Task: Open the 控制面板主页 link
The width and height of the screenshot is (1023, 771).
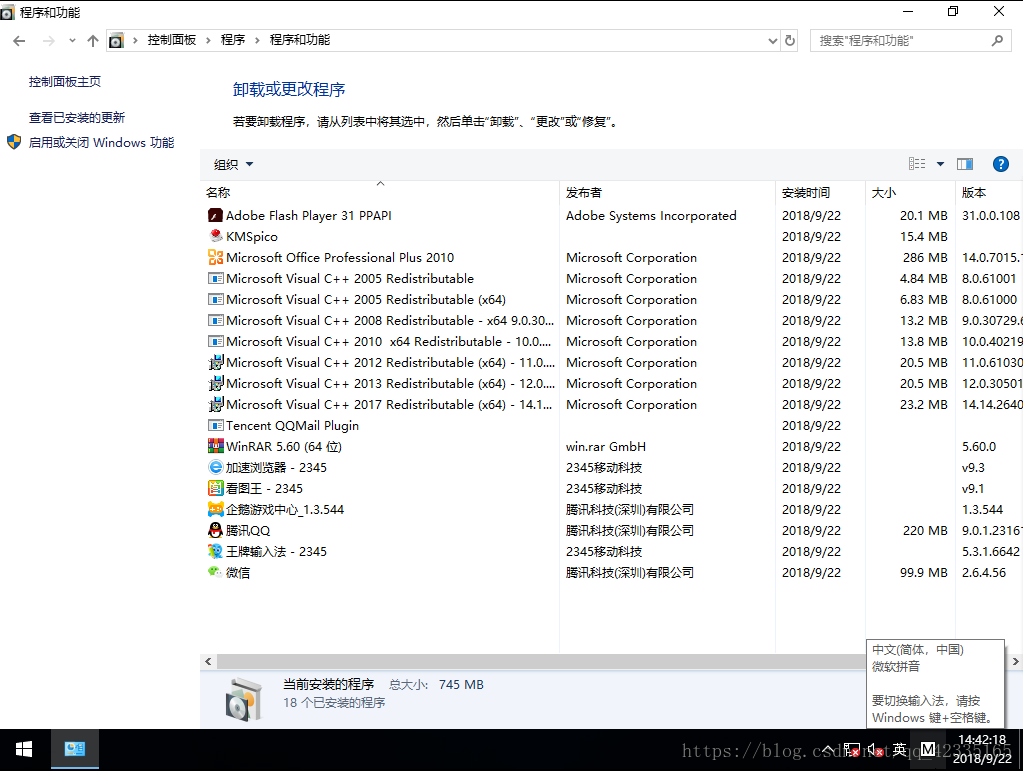Action: coord(65,82)
